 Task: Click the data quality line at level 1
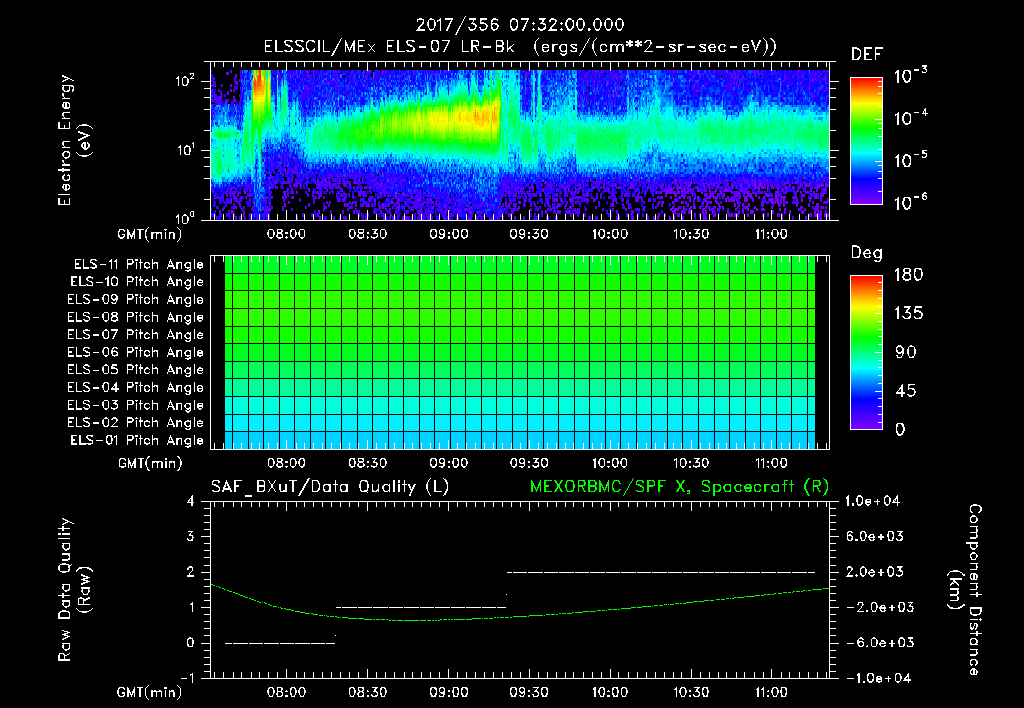click(421, 607)
